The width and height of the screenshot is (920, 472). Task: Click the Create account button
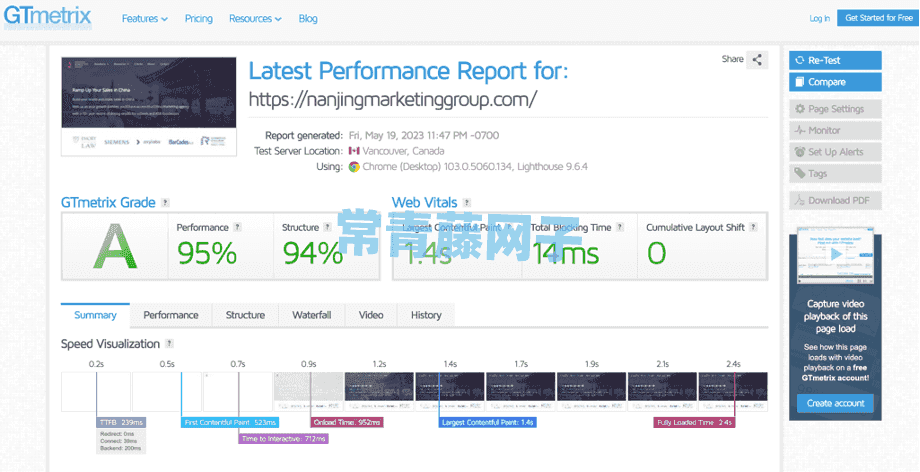836,403
